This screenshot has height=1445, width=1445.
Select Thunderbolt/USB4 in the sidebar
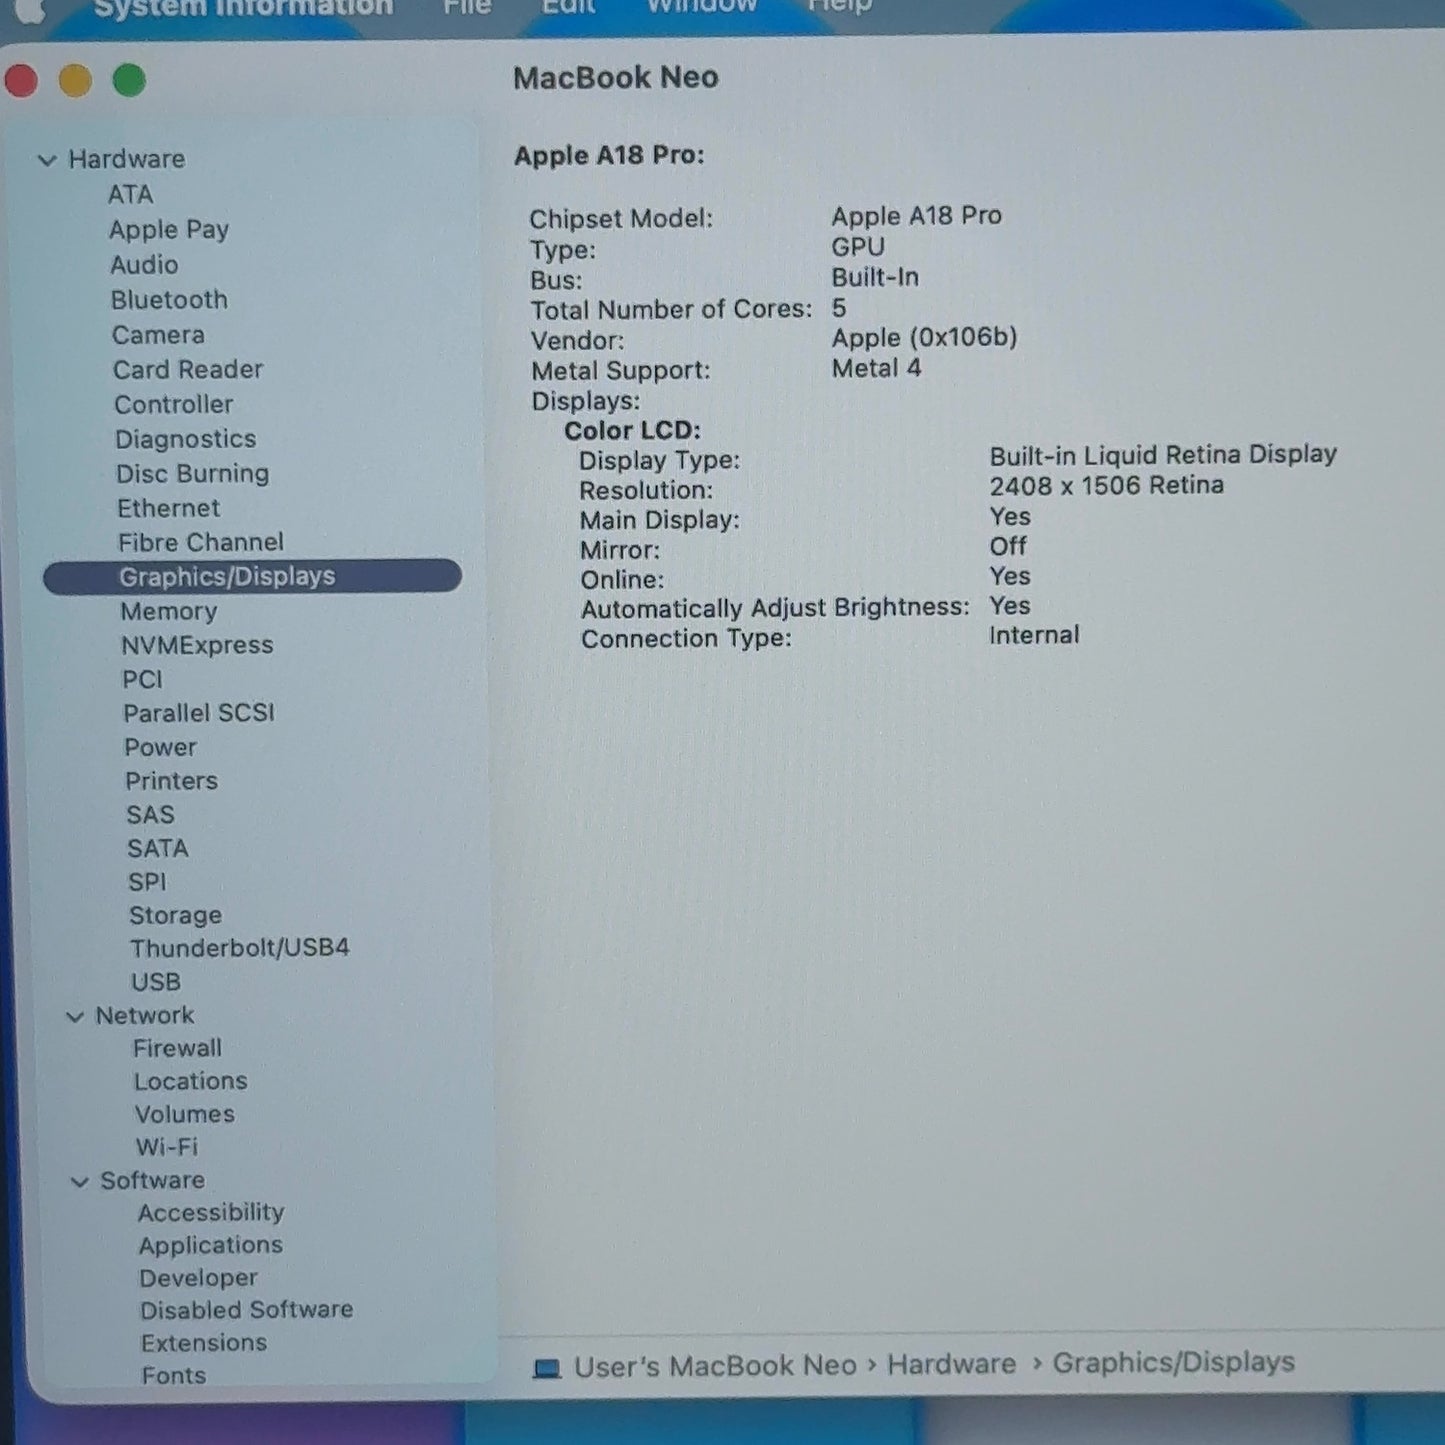(x=239, y=948)
